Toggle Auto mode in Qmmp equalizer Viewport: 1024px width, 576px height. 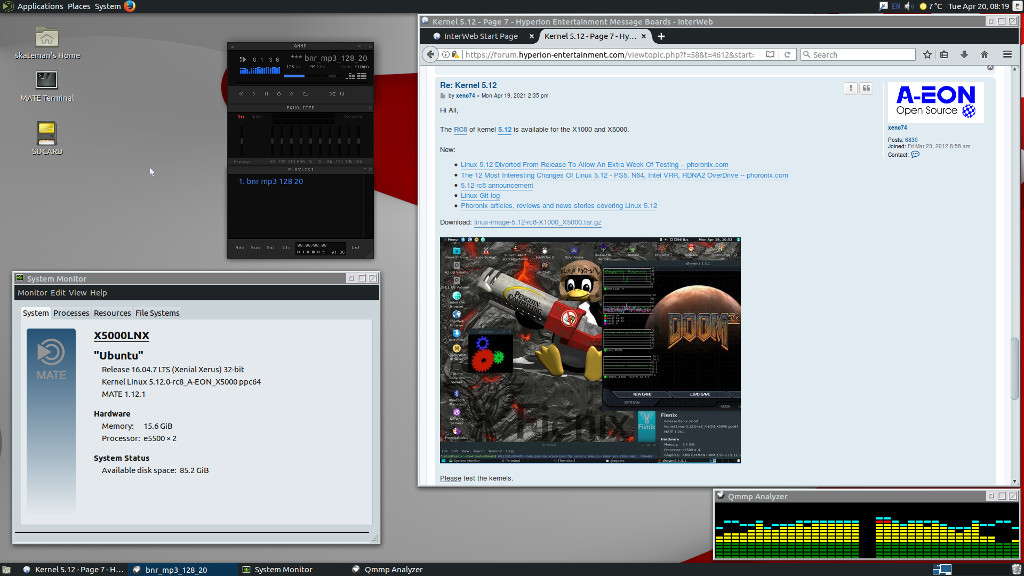point(257,117)
